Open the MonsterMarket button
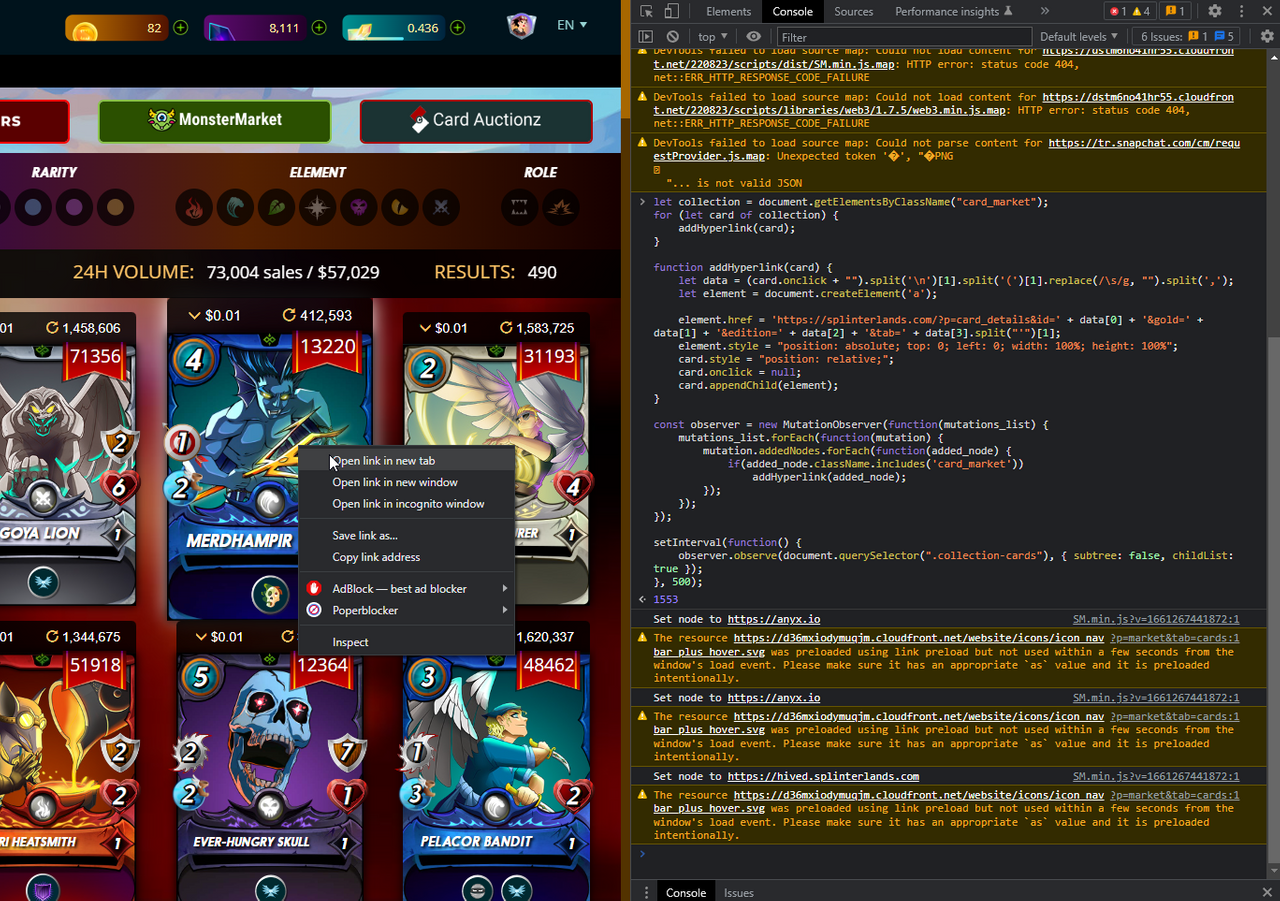The height and width of the screenshot is (901, 1280). point(215,120)
